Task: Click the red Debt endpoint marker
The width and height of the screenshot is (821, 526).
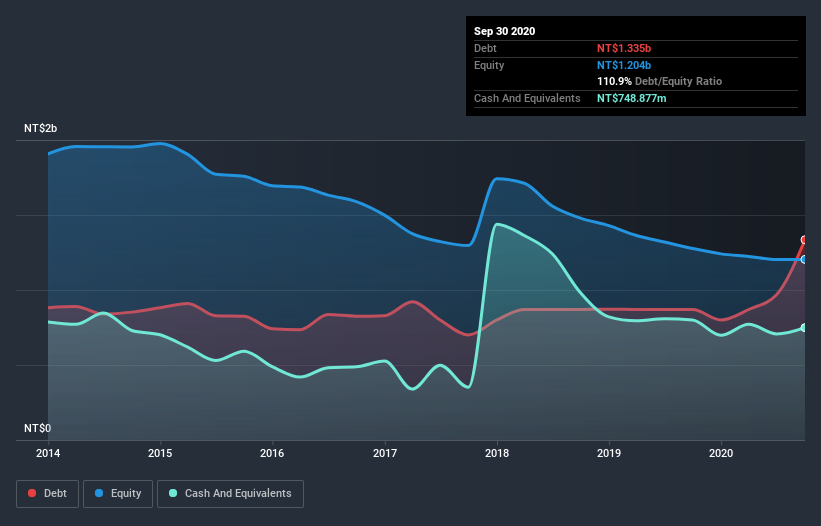Action: point(804,240)
